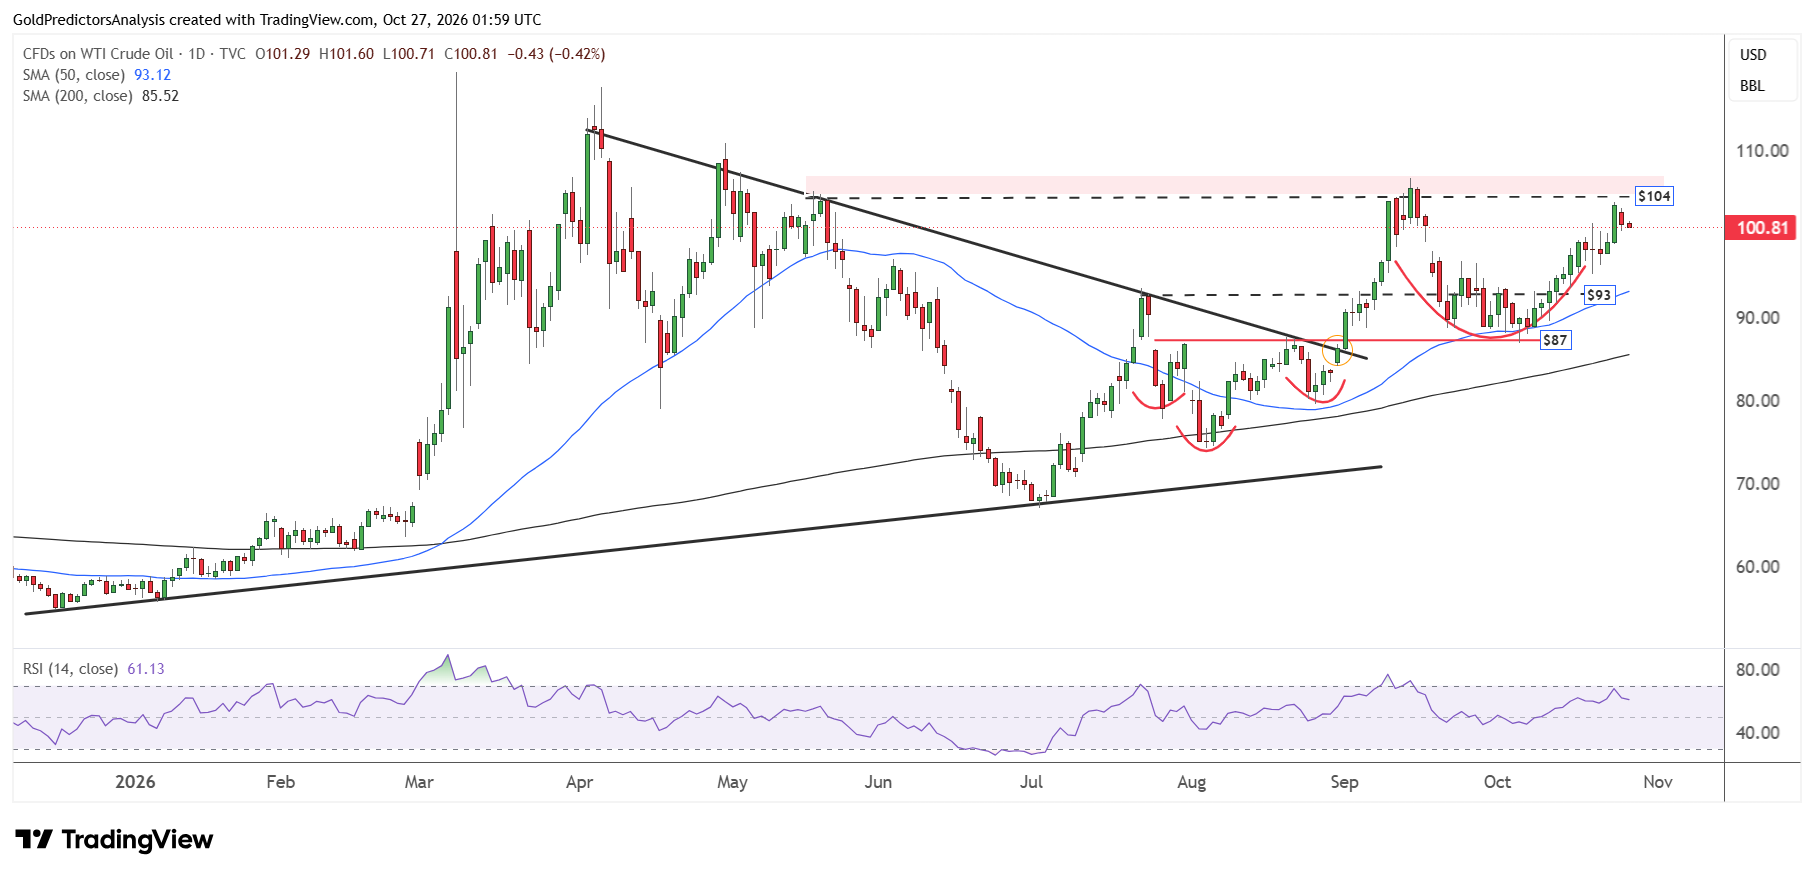
Task: Click 70.00 on the price axis
Action: point(1758,484)
